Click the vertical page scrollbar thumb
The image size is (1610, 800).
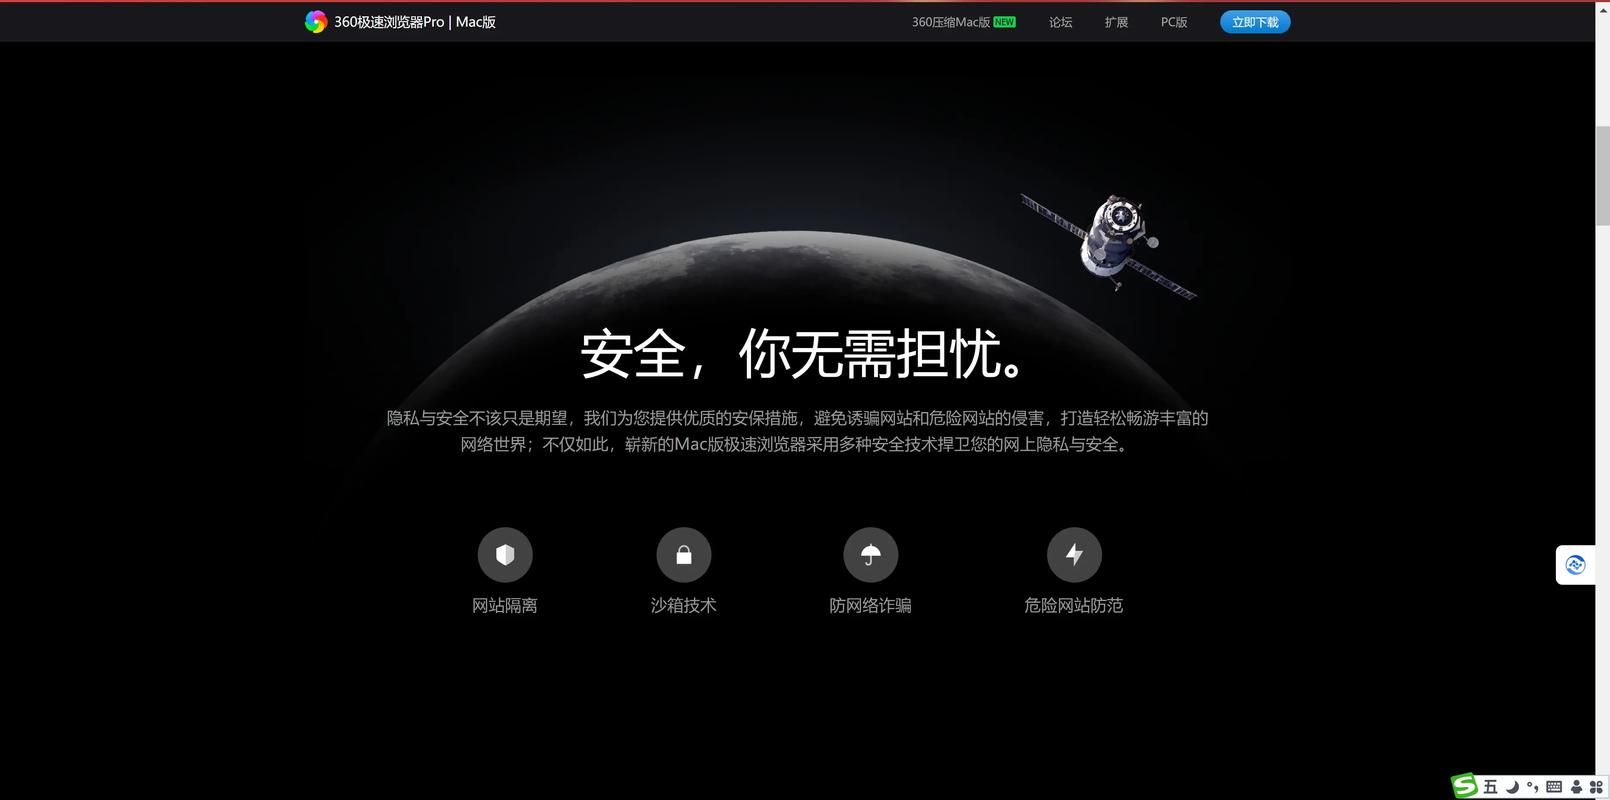click(x=1602, y=176)
